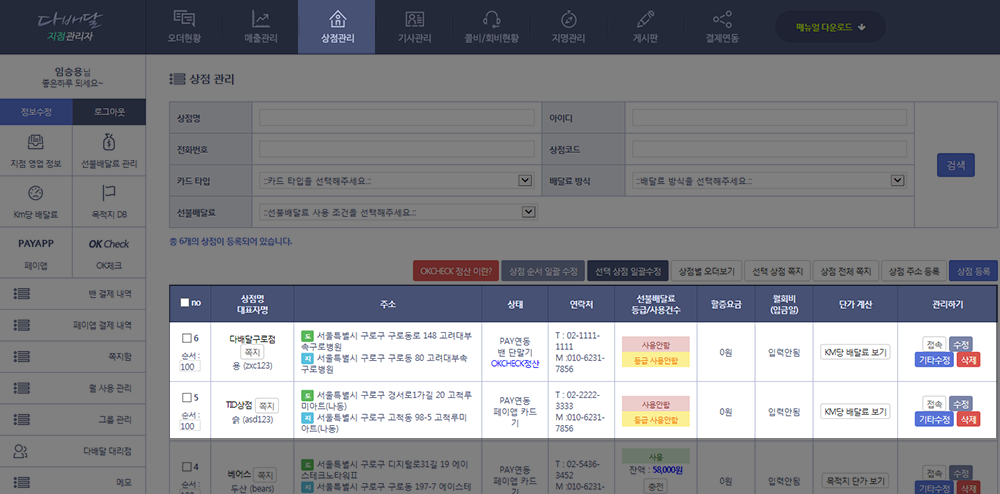This screenshot has height=494, width=1000.
Task: Open the 선불배달료 condition dropdown
Action: 399,212
